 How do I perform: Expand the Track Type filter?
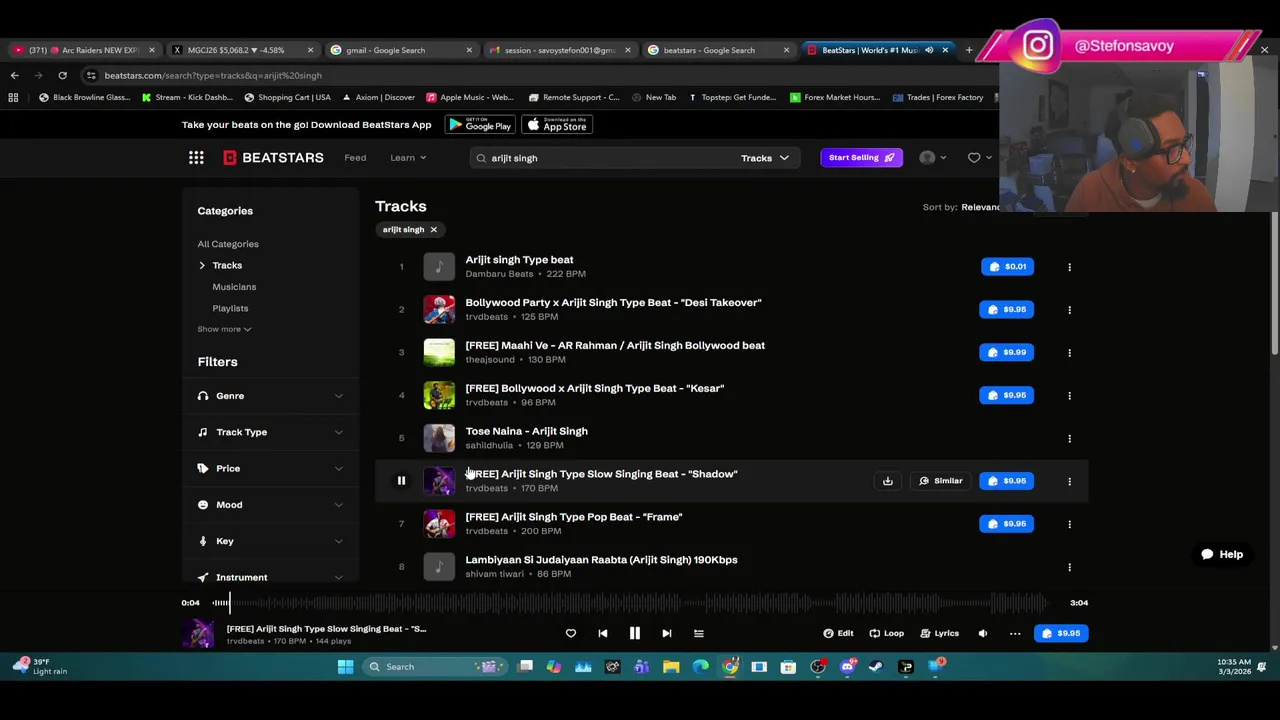(270, 432)
